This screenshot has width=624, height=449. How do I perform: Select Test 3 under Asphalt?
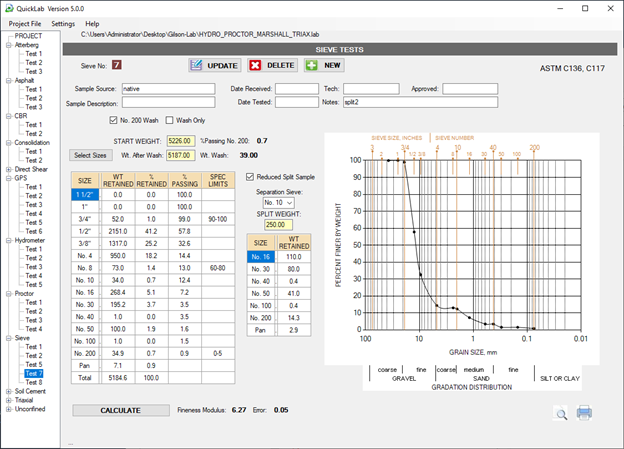point(34,107)
